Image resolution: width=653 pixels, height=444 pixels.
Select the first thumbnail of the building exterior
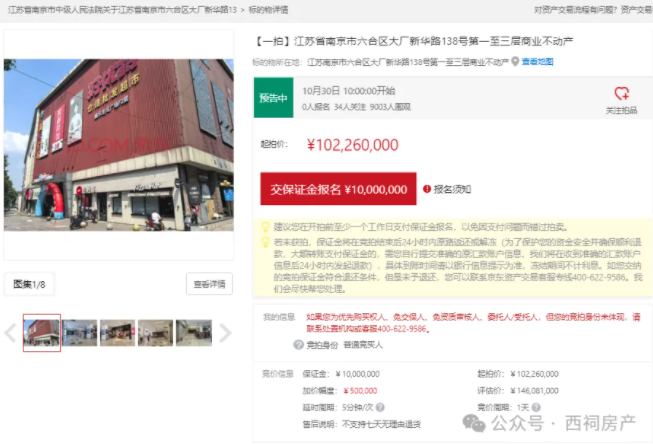click(42, 333)
